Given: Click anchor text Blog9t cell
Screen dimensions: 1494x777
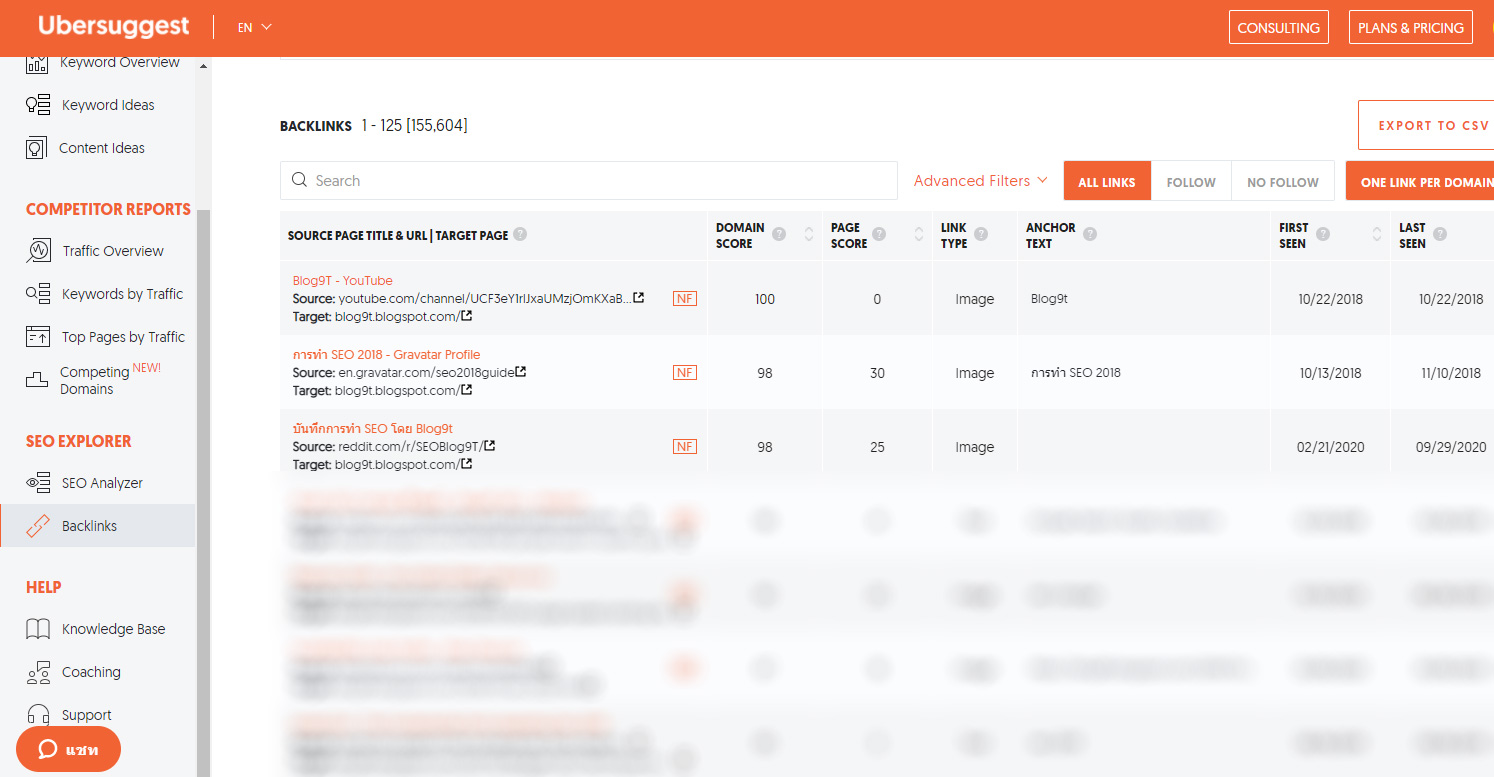Looking at the screenshot, I should [1049, 298].
